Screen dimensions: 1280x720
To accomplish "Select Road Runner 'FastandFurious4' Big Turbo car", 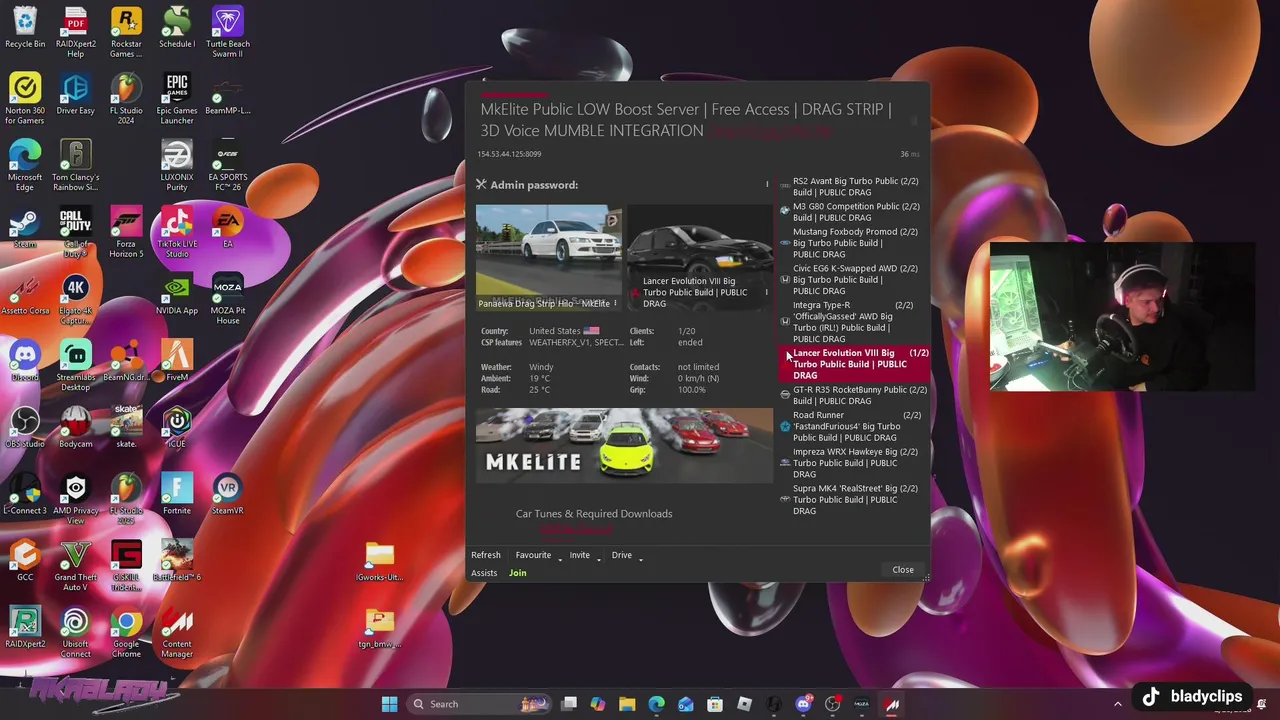I will pos(853,426).
